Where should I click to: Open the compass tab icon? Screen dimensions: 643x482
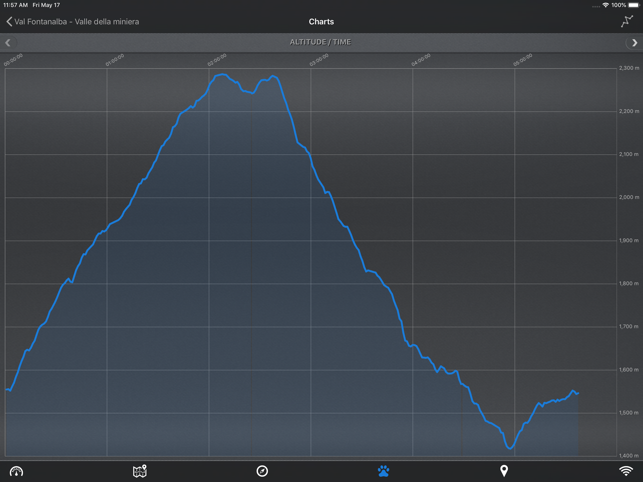click(x=262, y=471)
